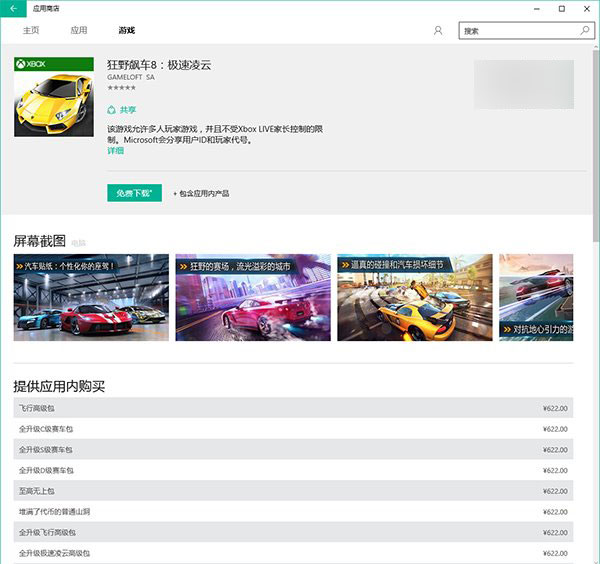Switch to the 主页 home tab
This screenshot has width=600, height=564.
pyautogui.click(x=31, y=31)
